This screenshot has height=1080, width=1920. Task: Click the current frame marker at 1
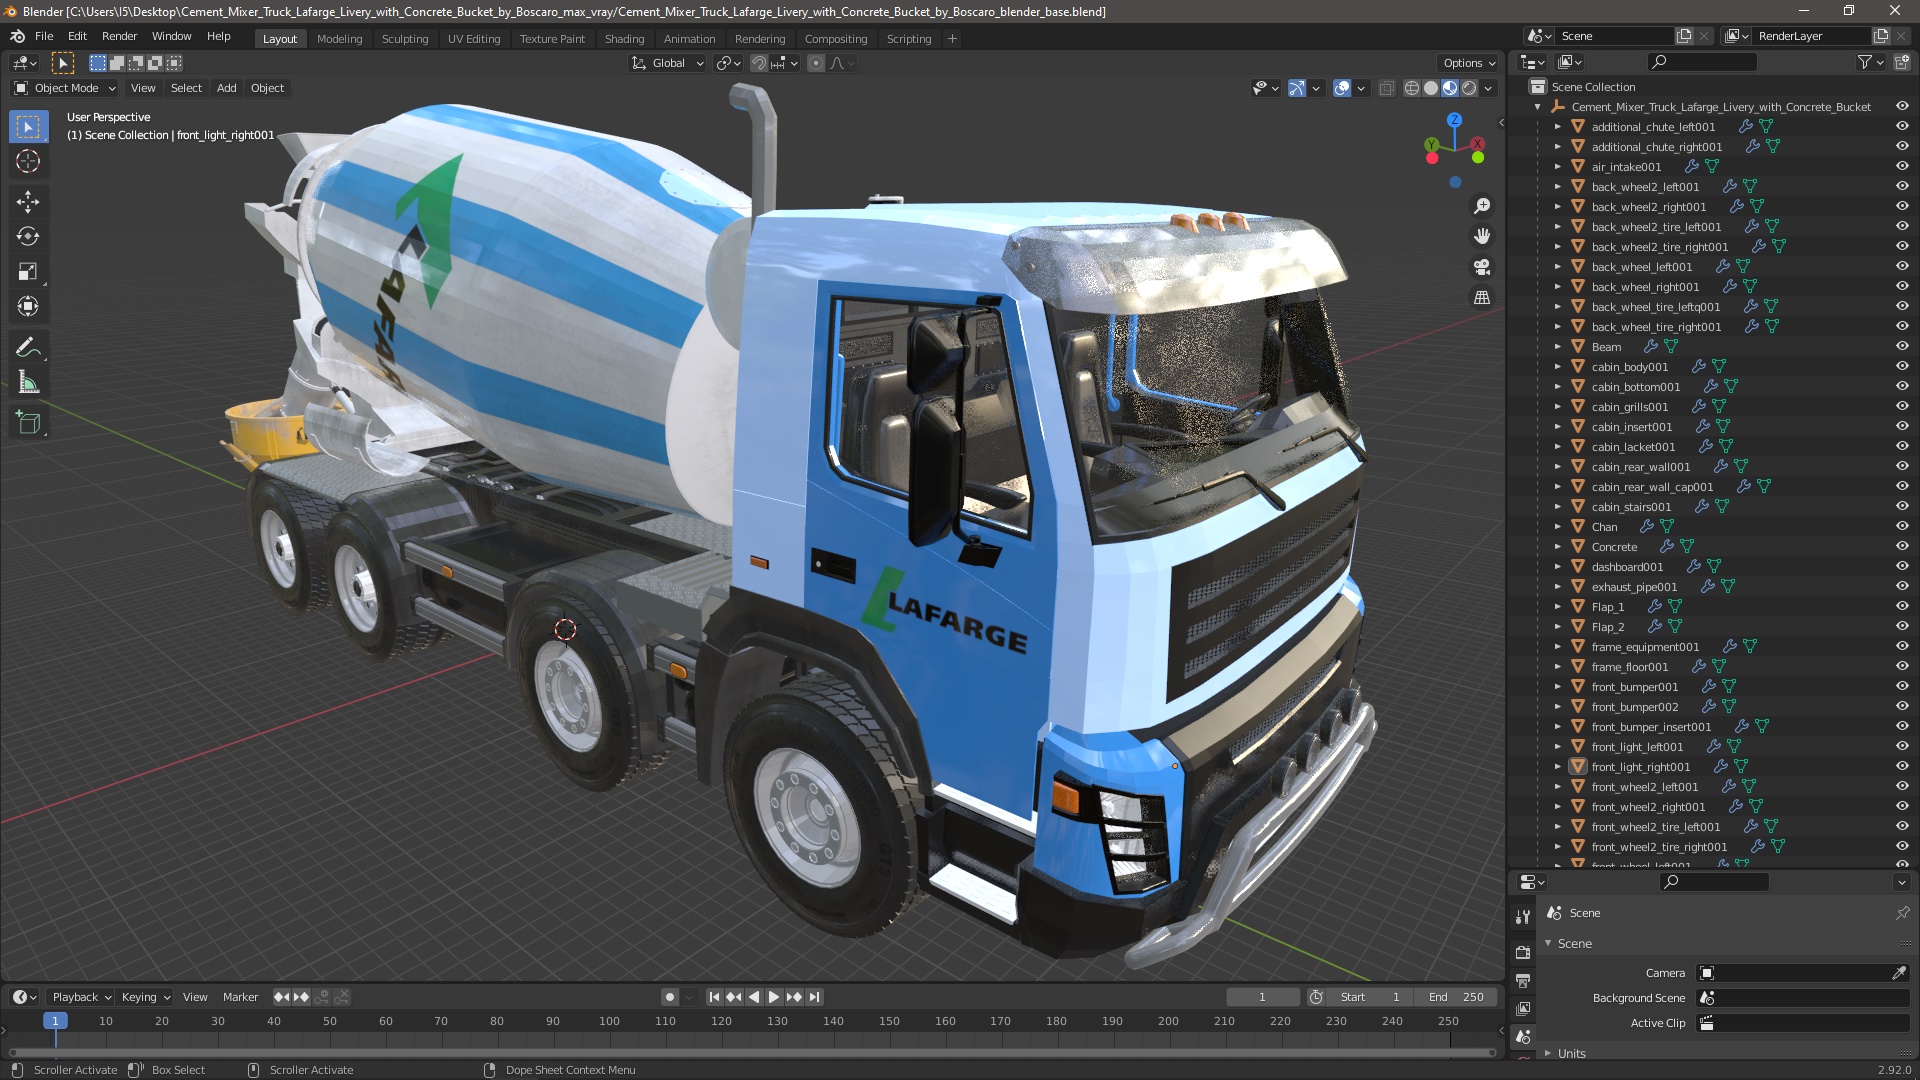(55, 1021)
